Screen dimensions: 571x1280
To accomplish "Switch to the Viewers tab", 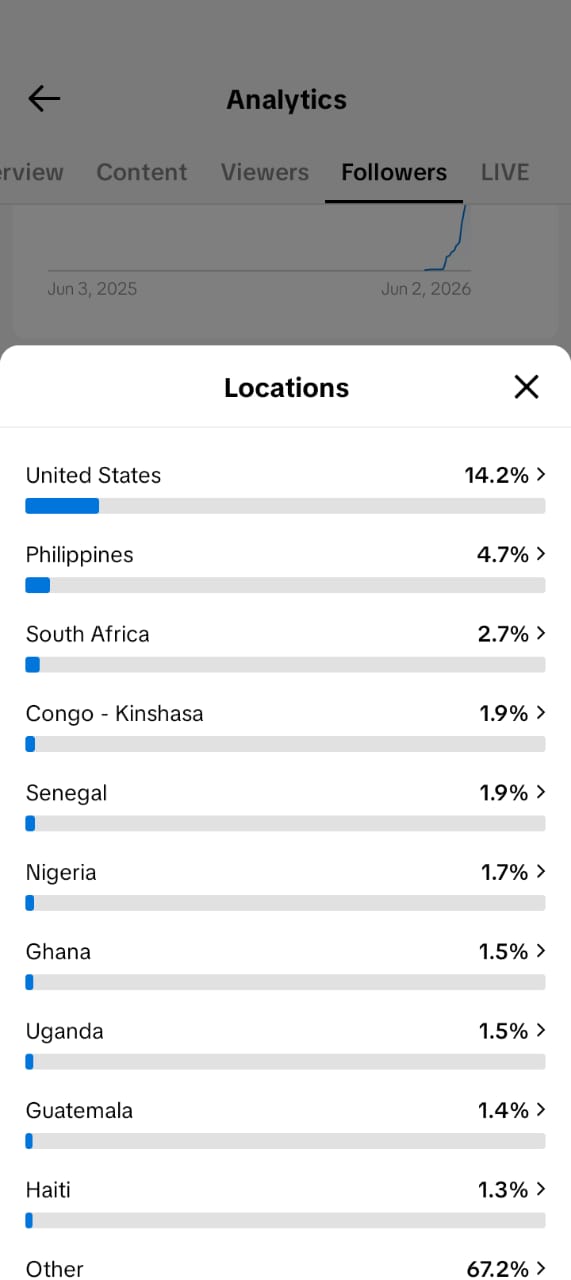I will click(265, 172).
